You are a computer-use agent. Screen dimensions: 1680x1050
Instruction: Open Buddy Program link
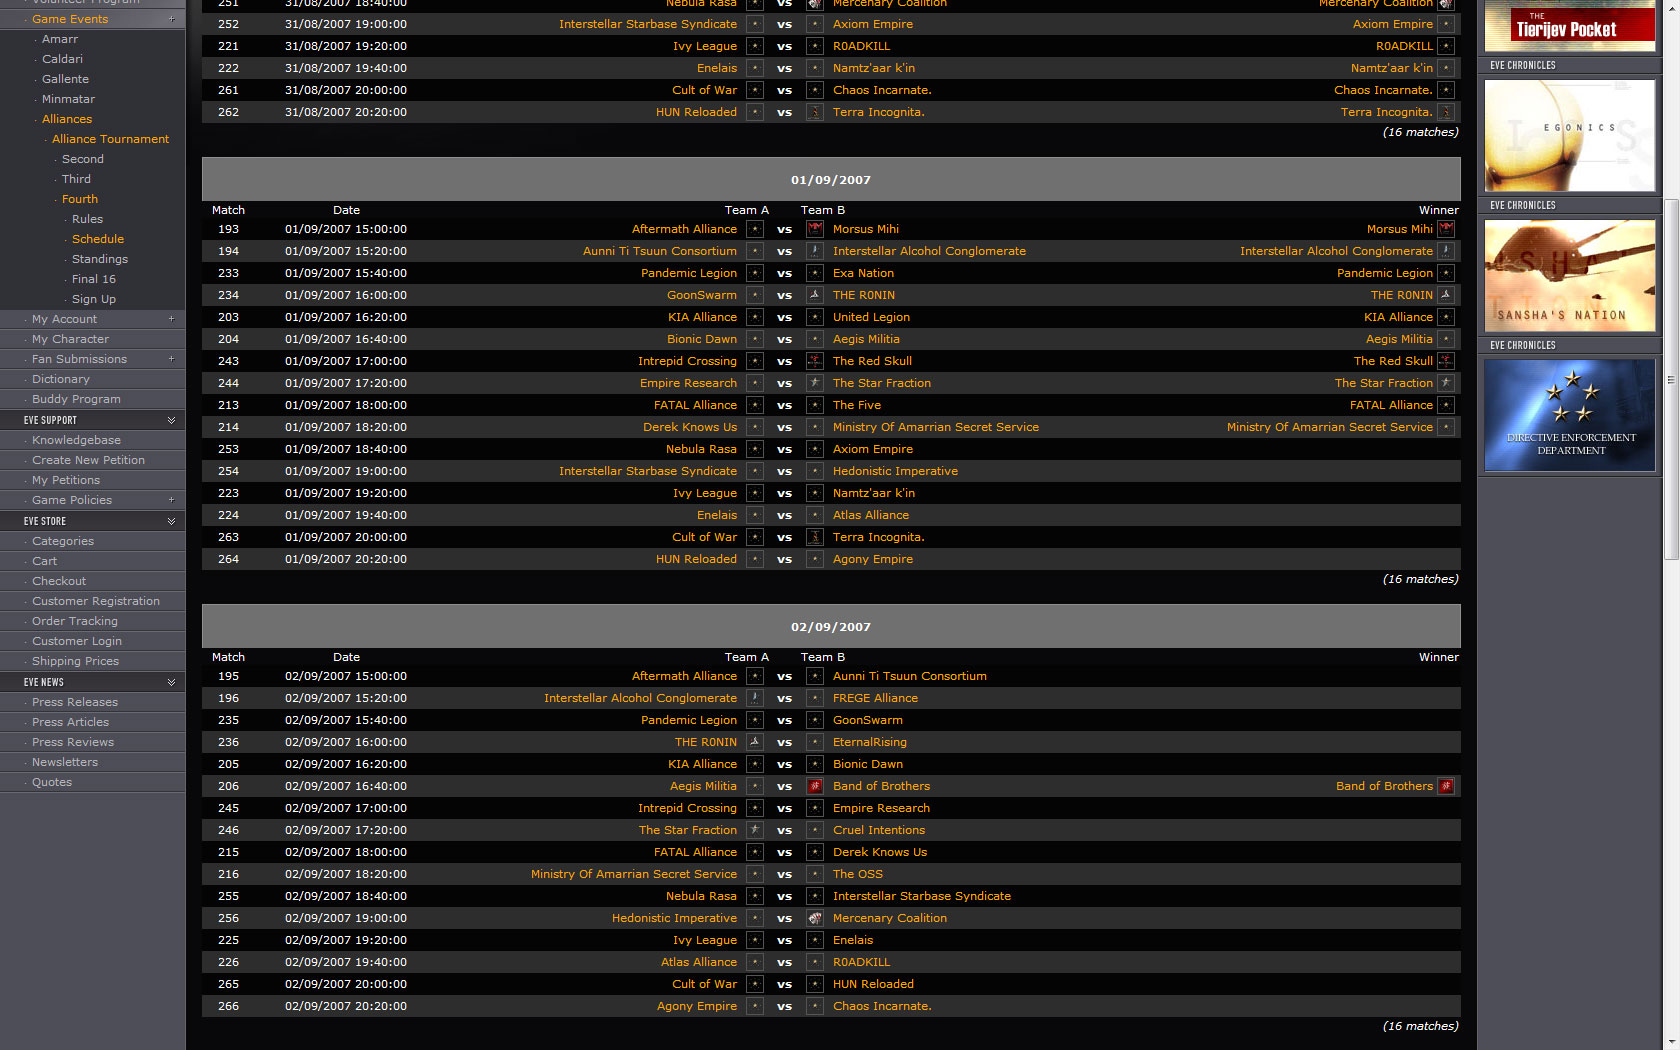[76, 399]
